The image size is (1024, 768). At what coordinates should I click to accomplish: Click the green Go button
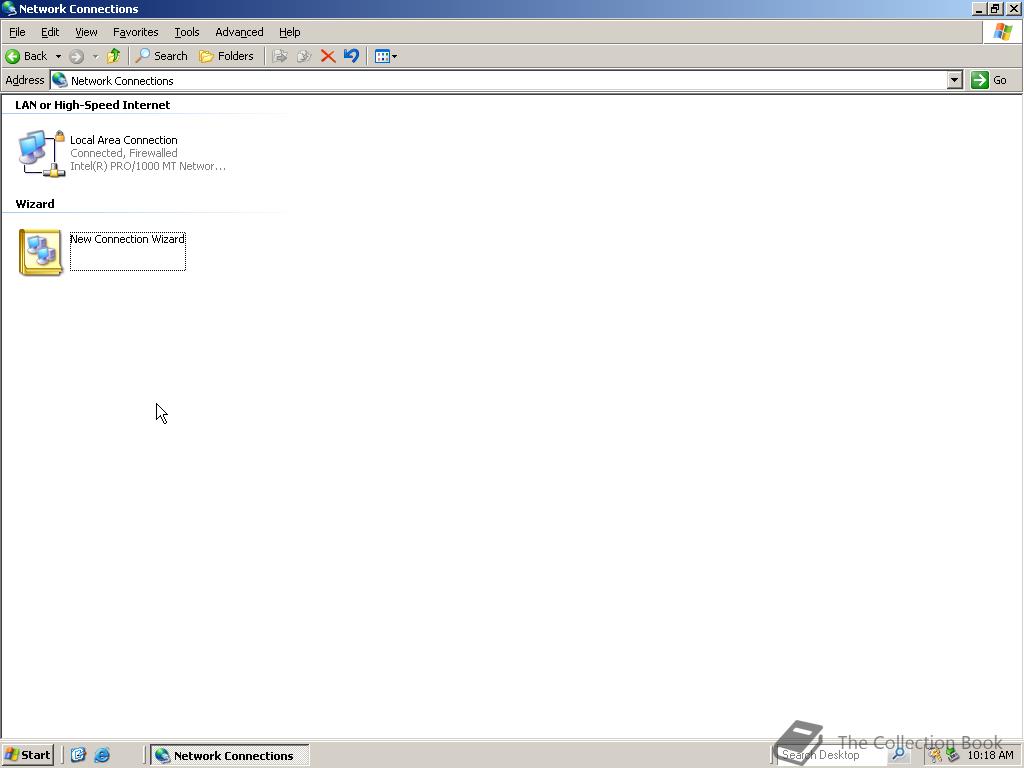click(989, 80)
